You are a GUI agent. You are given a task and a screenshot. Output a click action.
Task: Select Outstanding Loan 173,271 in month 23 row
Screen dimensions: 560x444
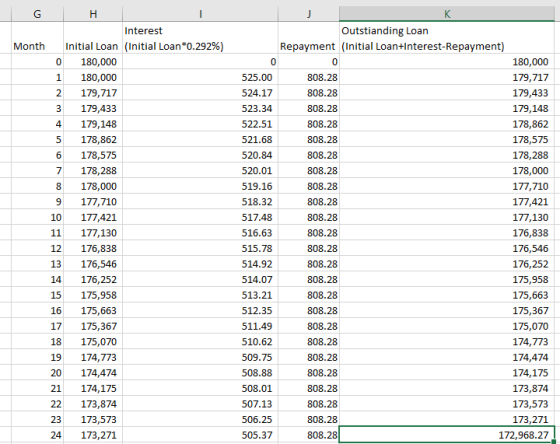447,419
